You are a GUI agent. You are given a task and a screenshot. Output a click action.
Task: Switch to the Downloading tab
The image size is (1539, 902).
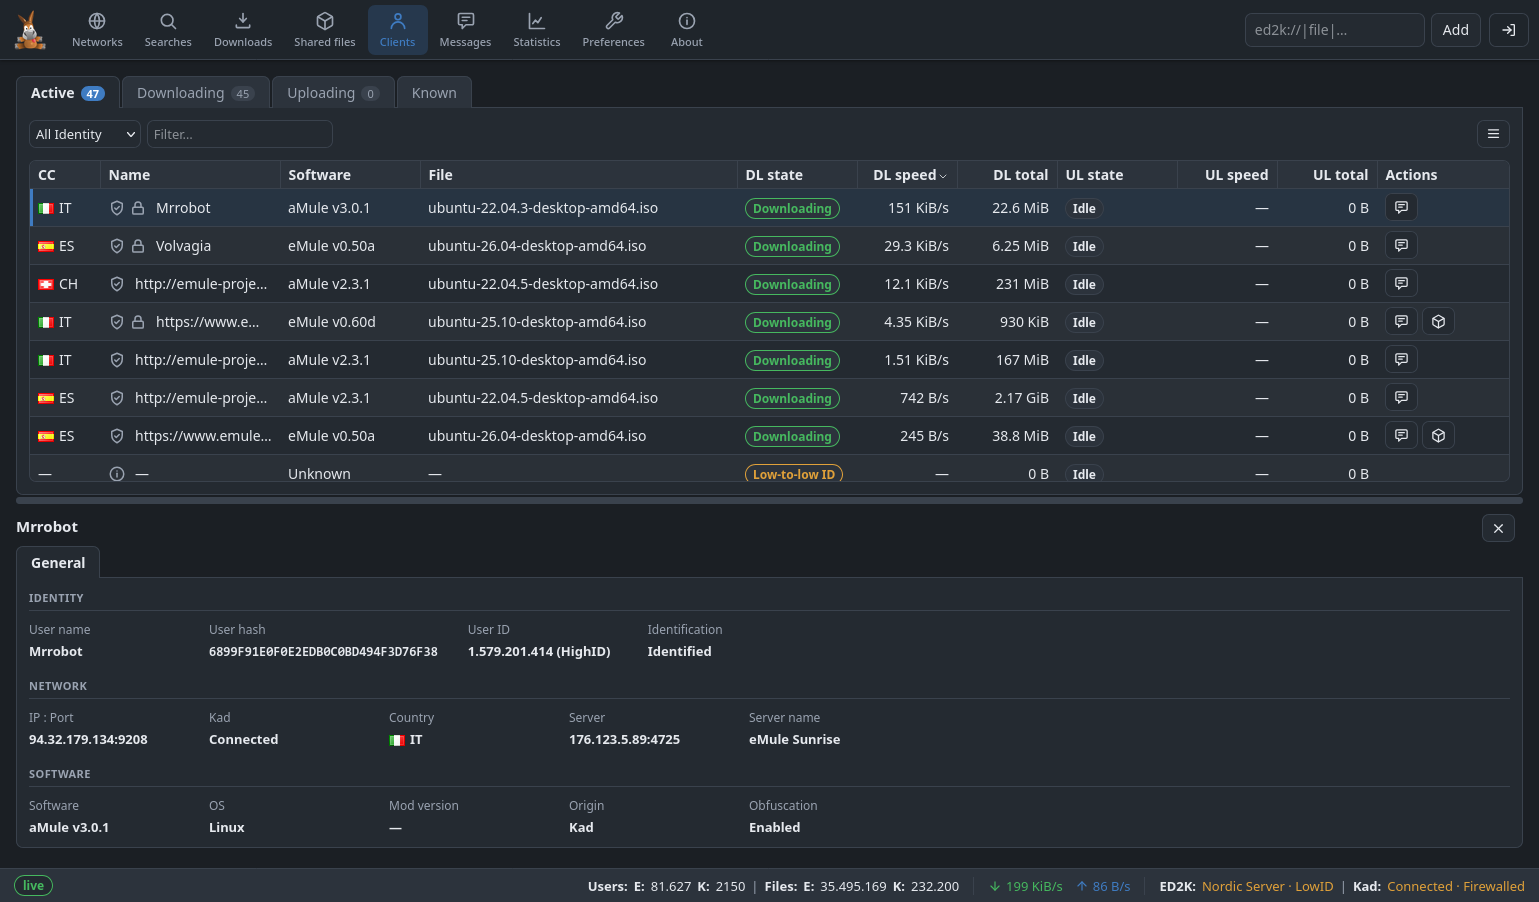196,93
